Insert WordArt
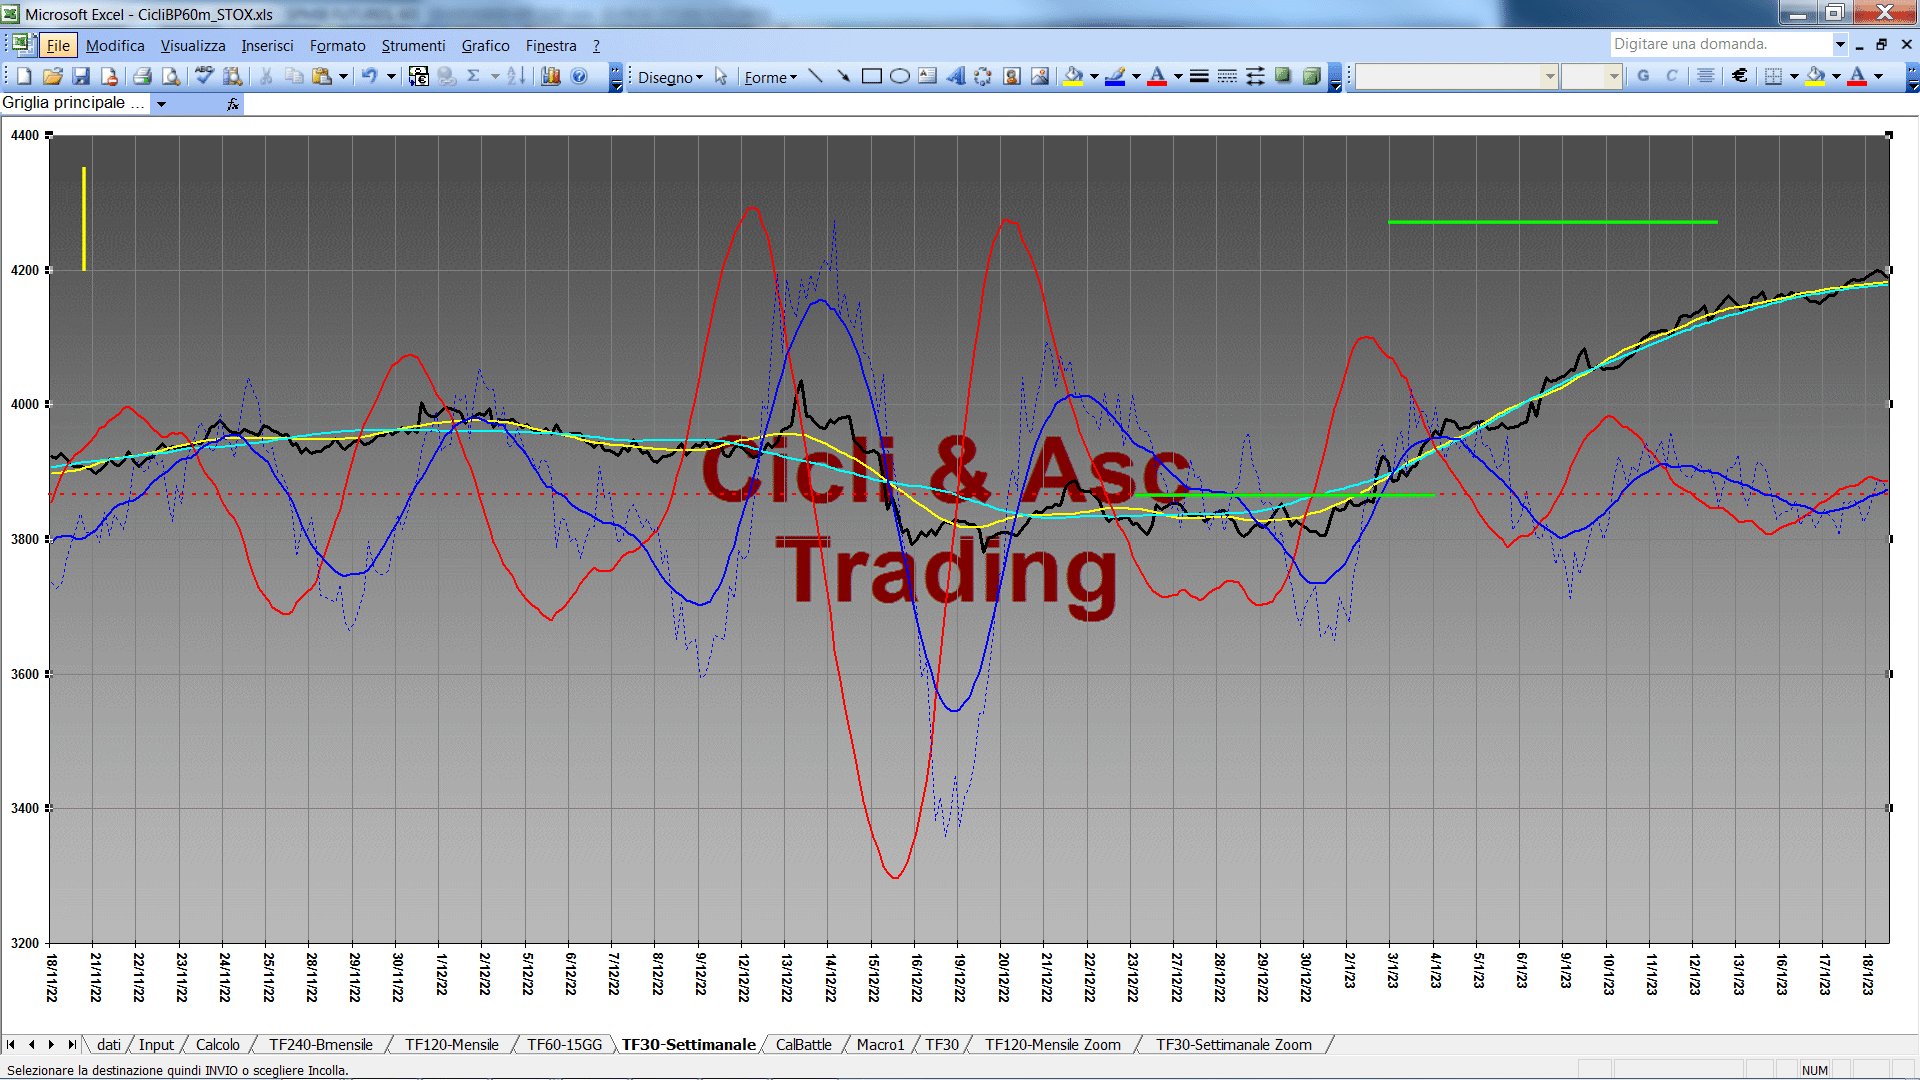This screenshot has width=1920, height=1080. pos(956,77)
